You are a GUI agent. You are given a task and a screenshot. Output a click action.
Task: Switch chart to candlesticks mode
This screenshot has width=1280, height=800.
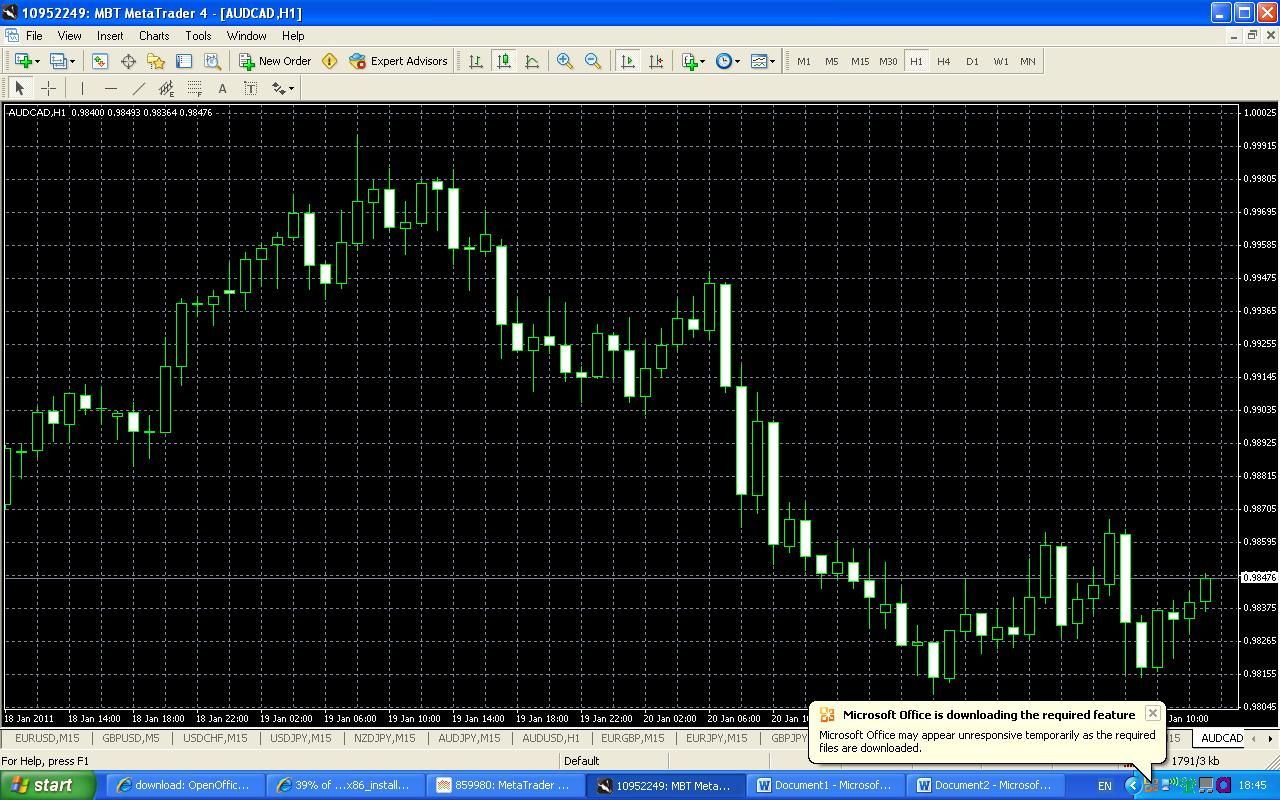point(504,61)
